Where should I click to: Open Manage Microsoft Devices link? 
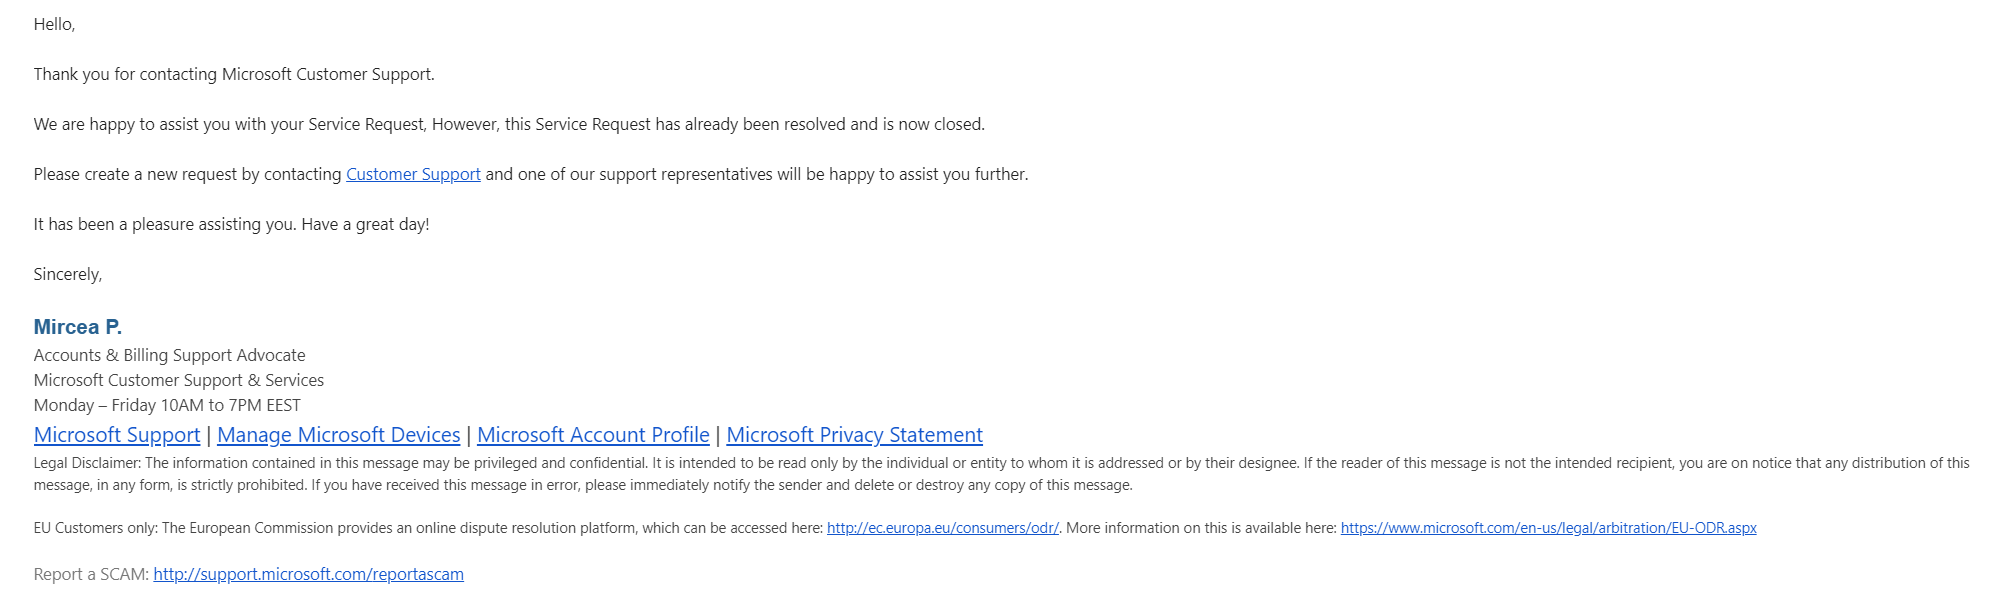pyautogui.click(x=339, y=435)
